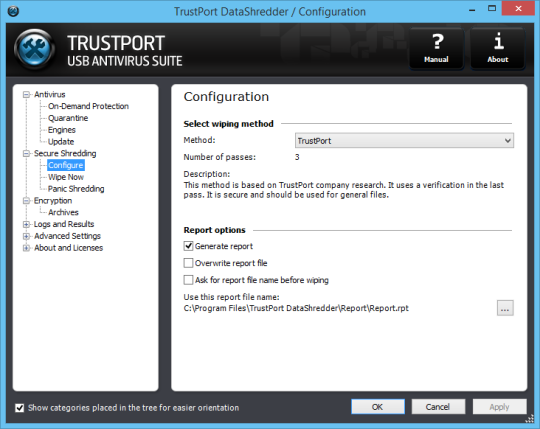Click the Antivirus tree label
Image resolution: width=540 pixels, height=429 pixels.
coord(50,94)
